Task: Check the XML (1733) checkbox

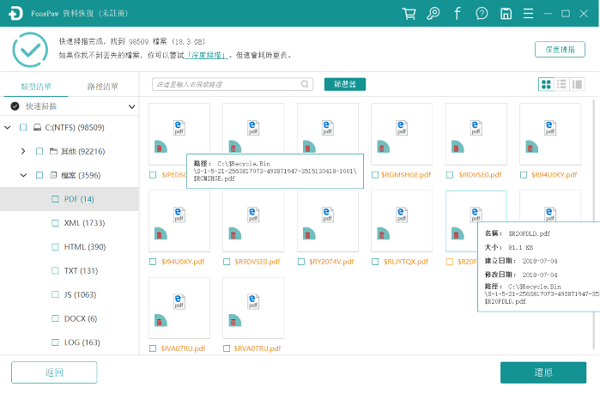Action: point(55,223)
